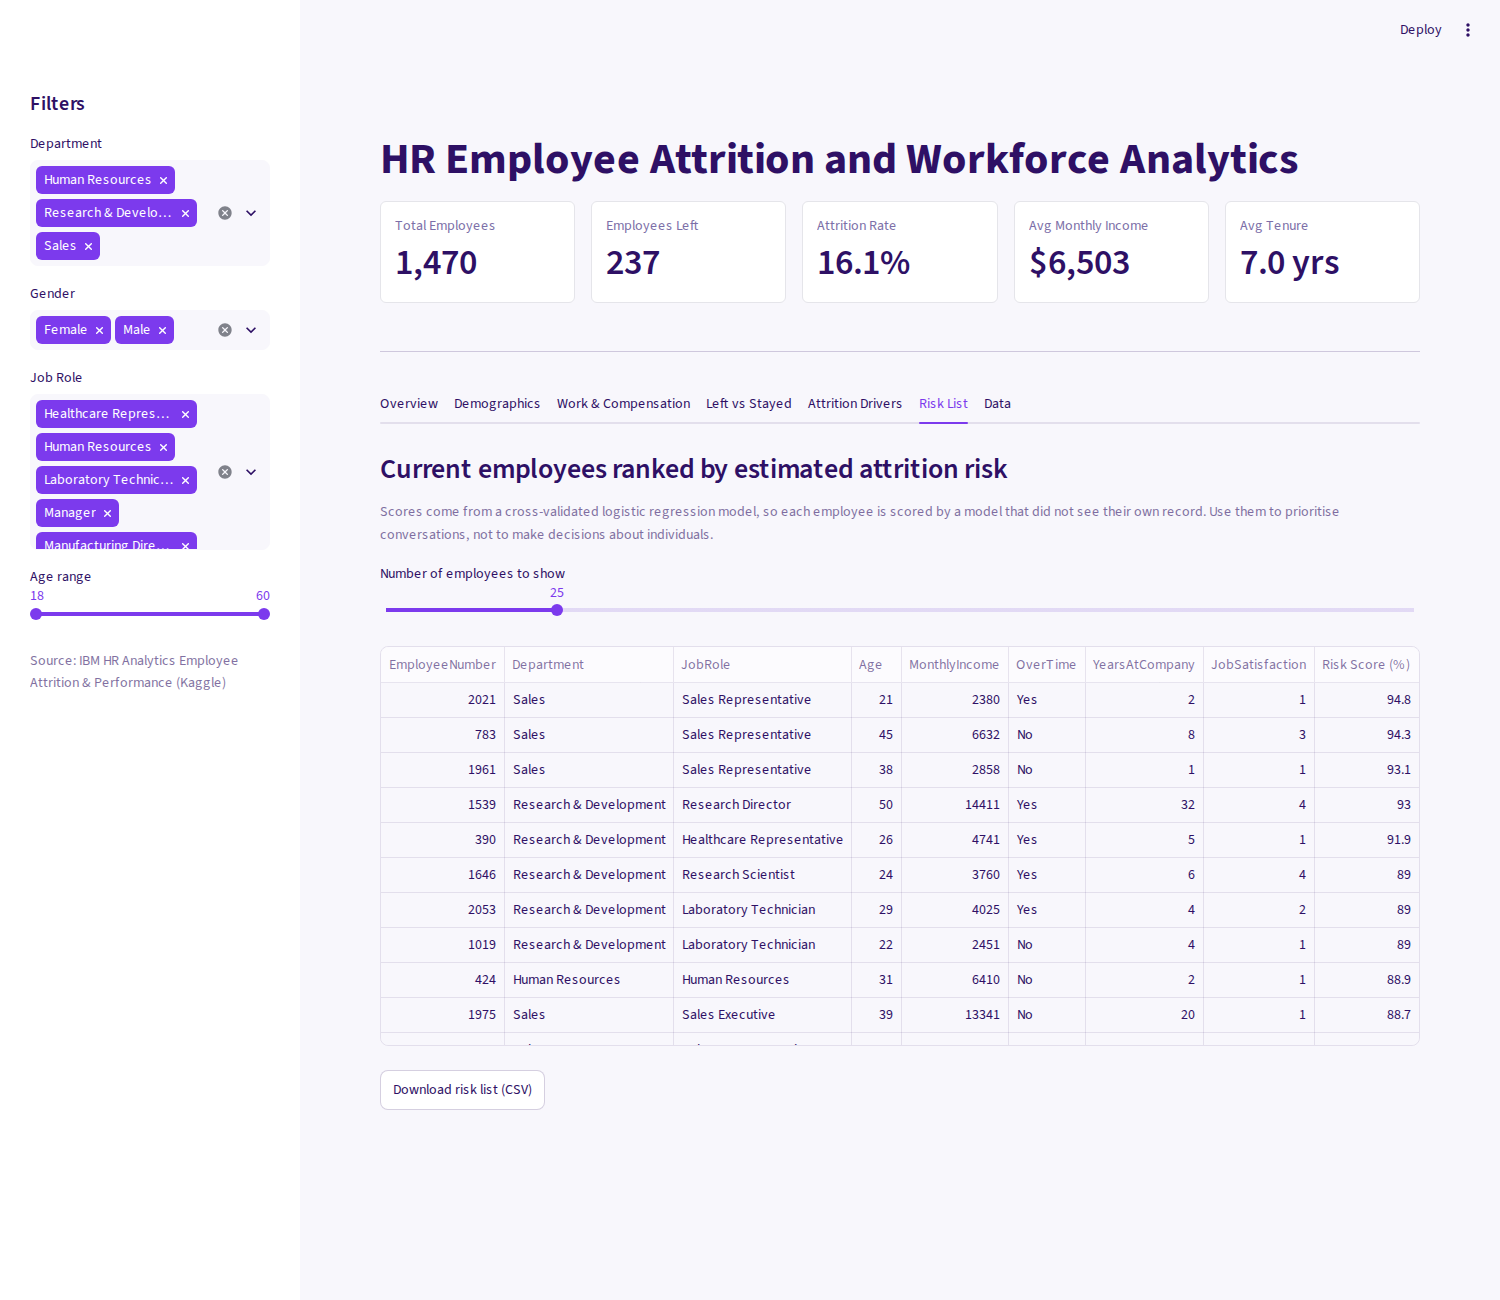Remove the Human Resources job role tag
The width and height of the screenshot is (1500, 1300).
coord(163,448)
